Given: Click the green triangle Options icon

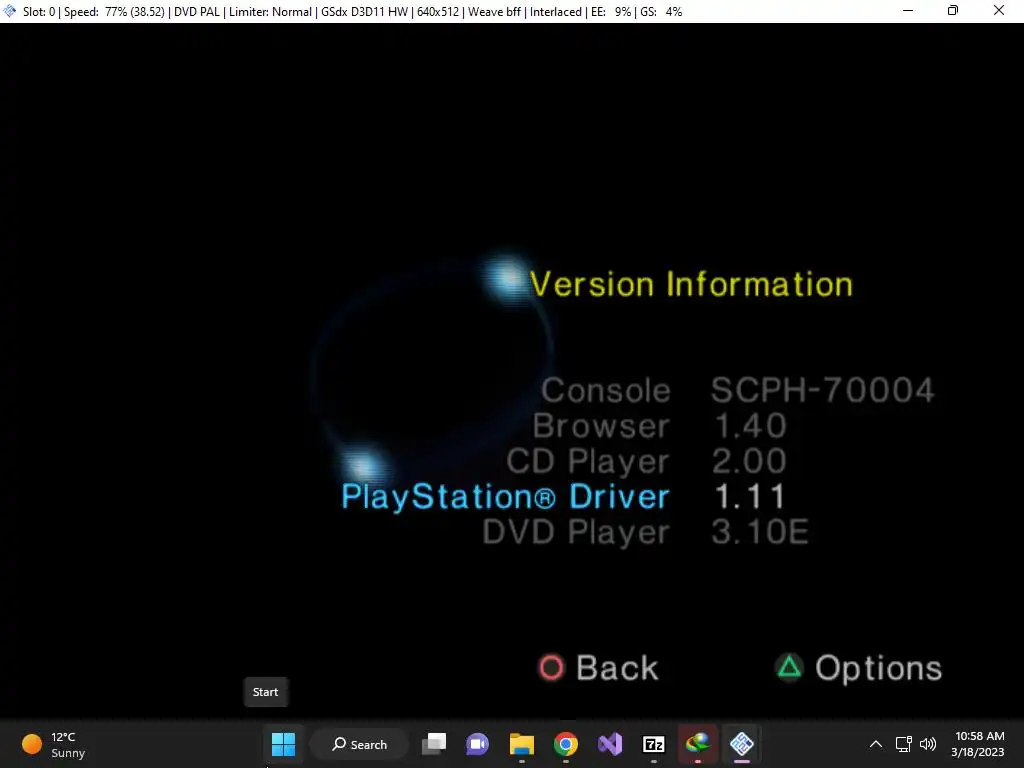Looking at the screenshot, I should pos(789,667).
